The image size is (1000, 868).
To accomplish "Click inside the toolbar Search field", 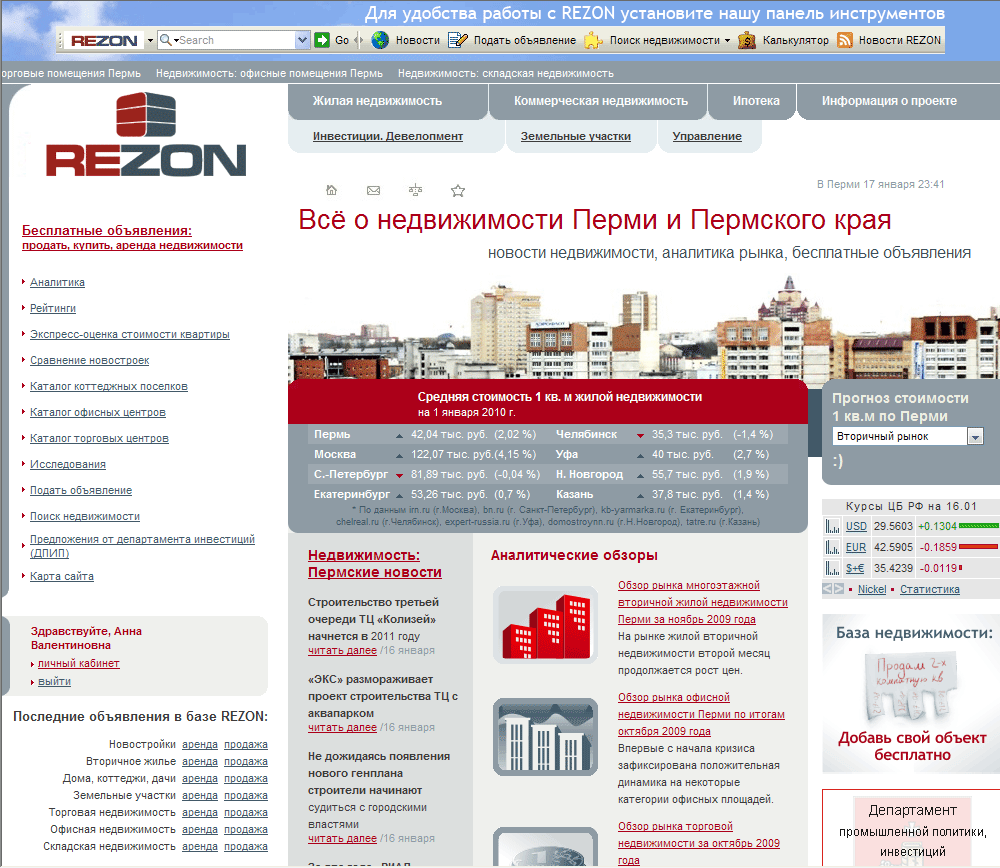I will (x=235, y=40).
